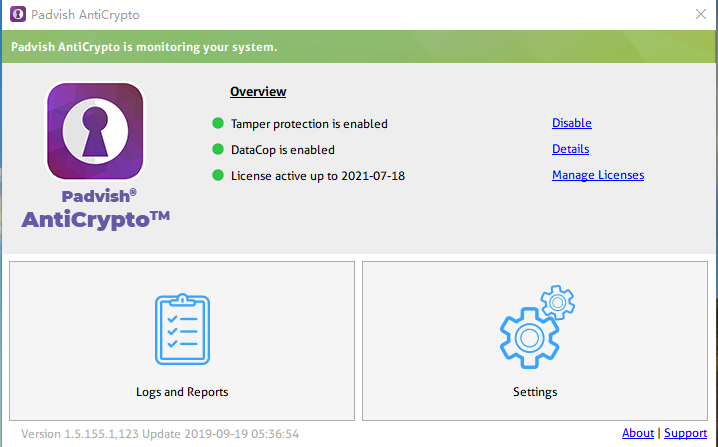This screenshot has width=718, height=447.
Task: Click the Logs and Reports label
Action: coord(182,392)
